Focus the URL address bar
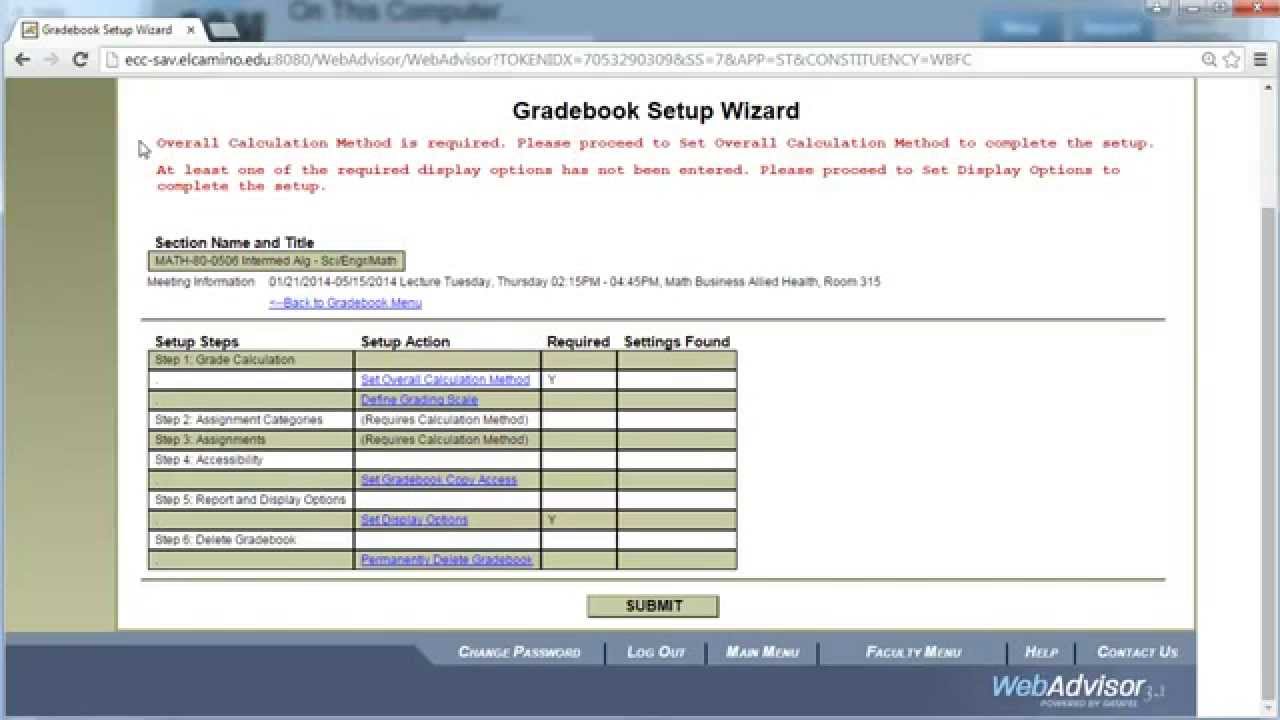1280x720 pixels. point(650,60)
